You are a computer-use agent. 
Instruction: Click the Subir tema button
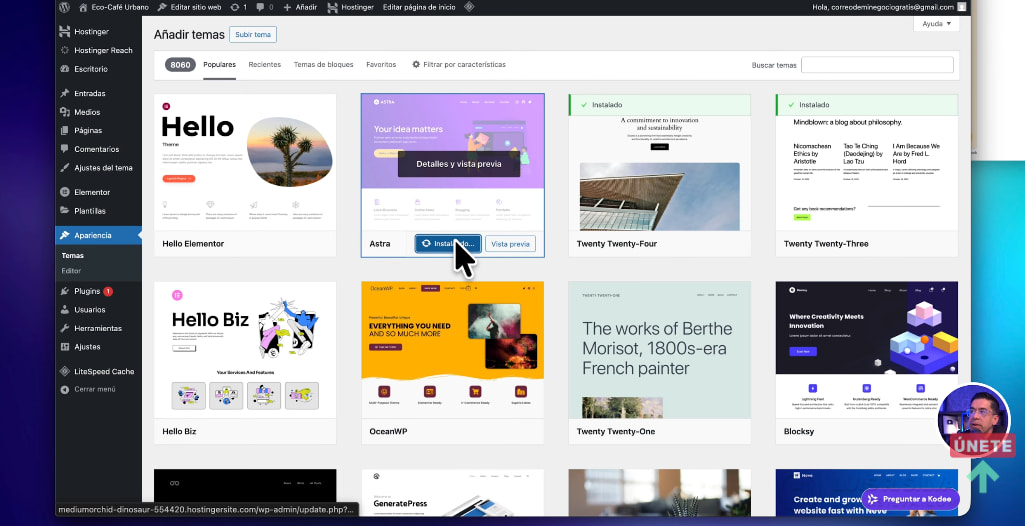[x=253, y=35]
